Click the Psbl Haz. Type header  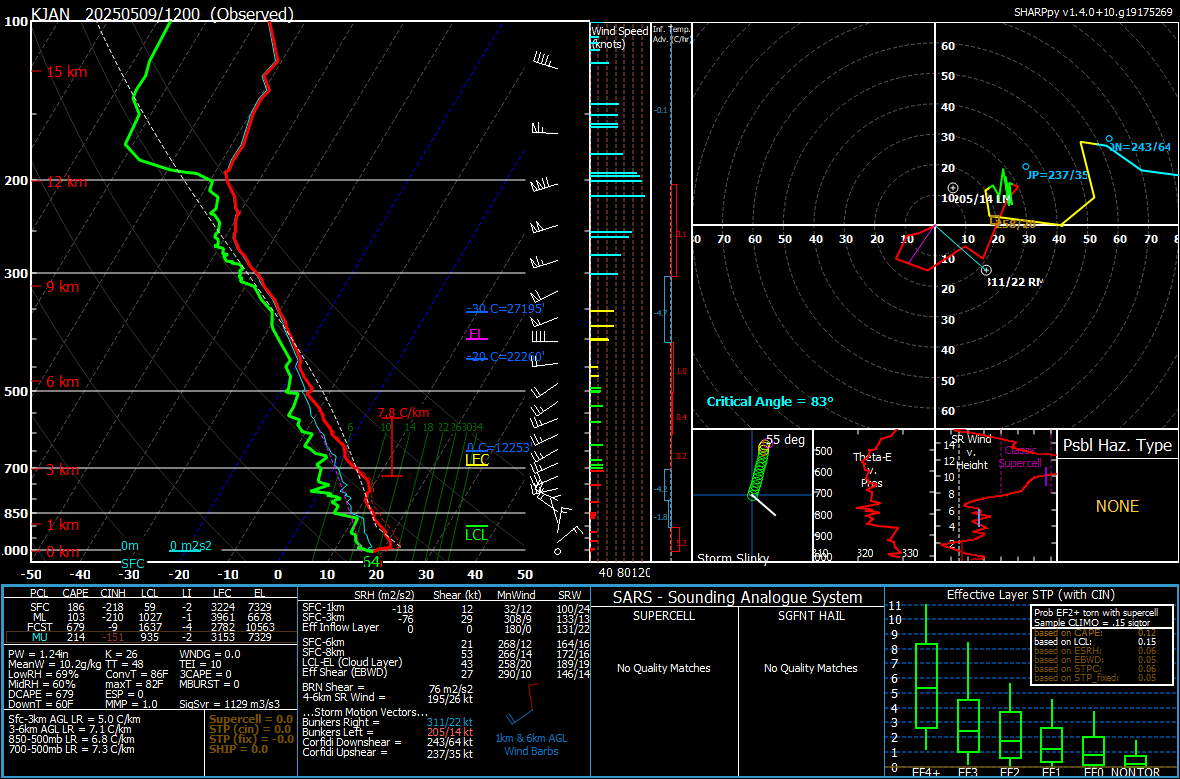(1118, 446)
